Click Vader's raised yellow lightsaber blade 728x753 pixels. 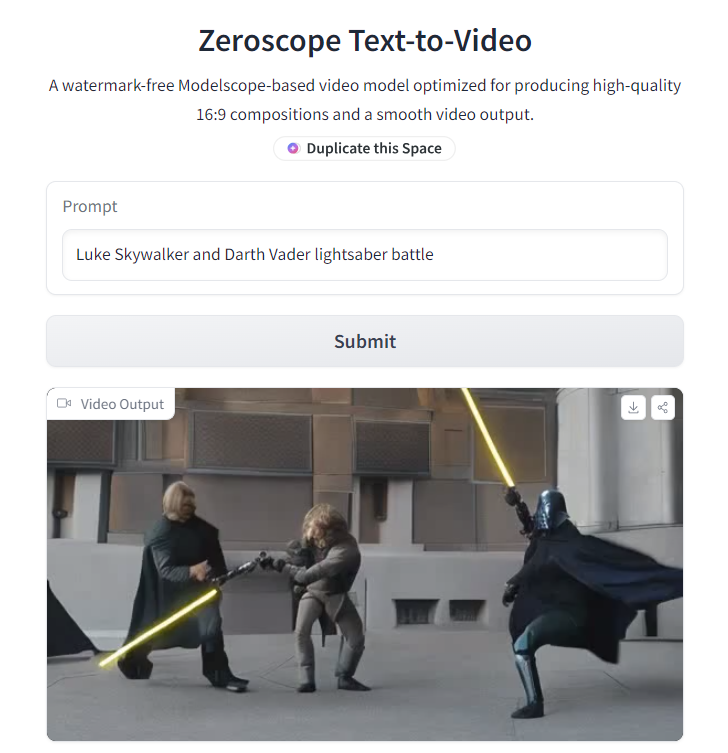click(488, 437)
